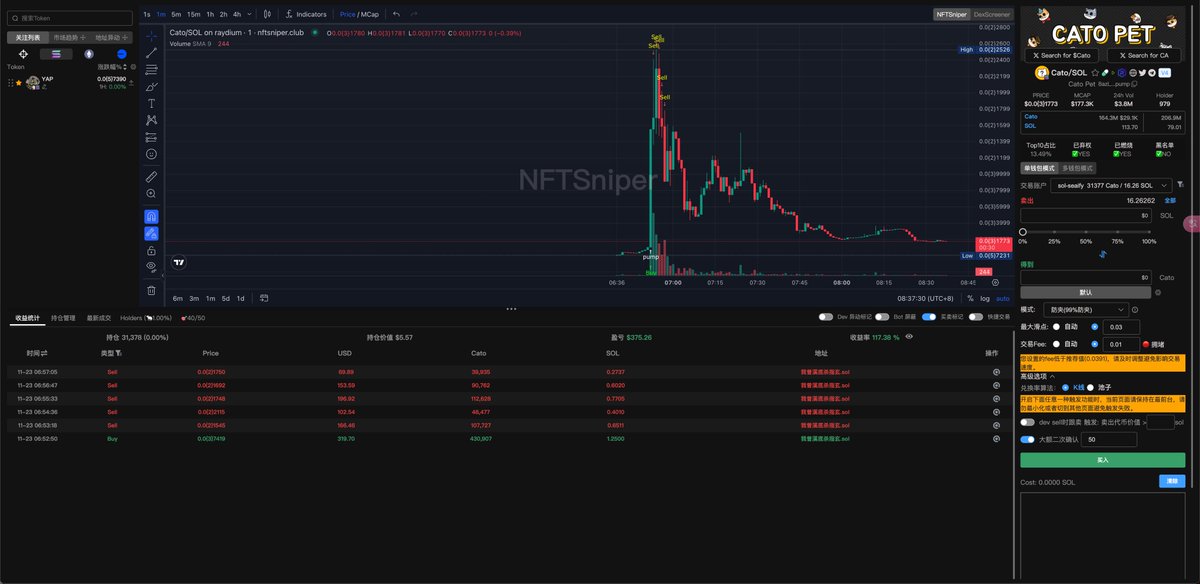Switch to the DexScreener chart tab
This screenshot has height=584, width=1200.
pos(991,15)
